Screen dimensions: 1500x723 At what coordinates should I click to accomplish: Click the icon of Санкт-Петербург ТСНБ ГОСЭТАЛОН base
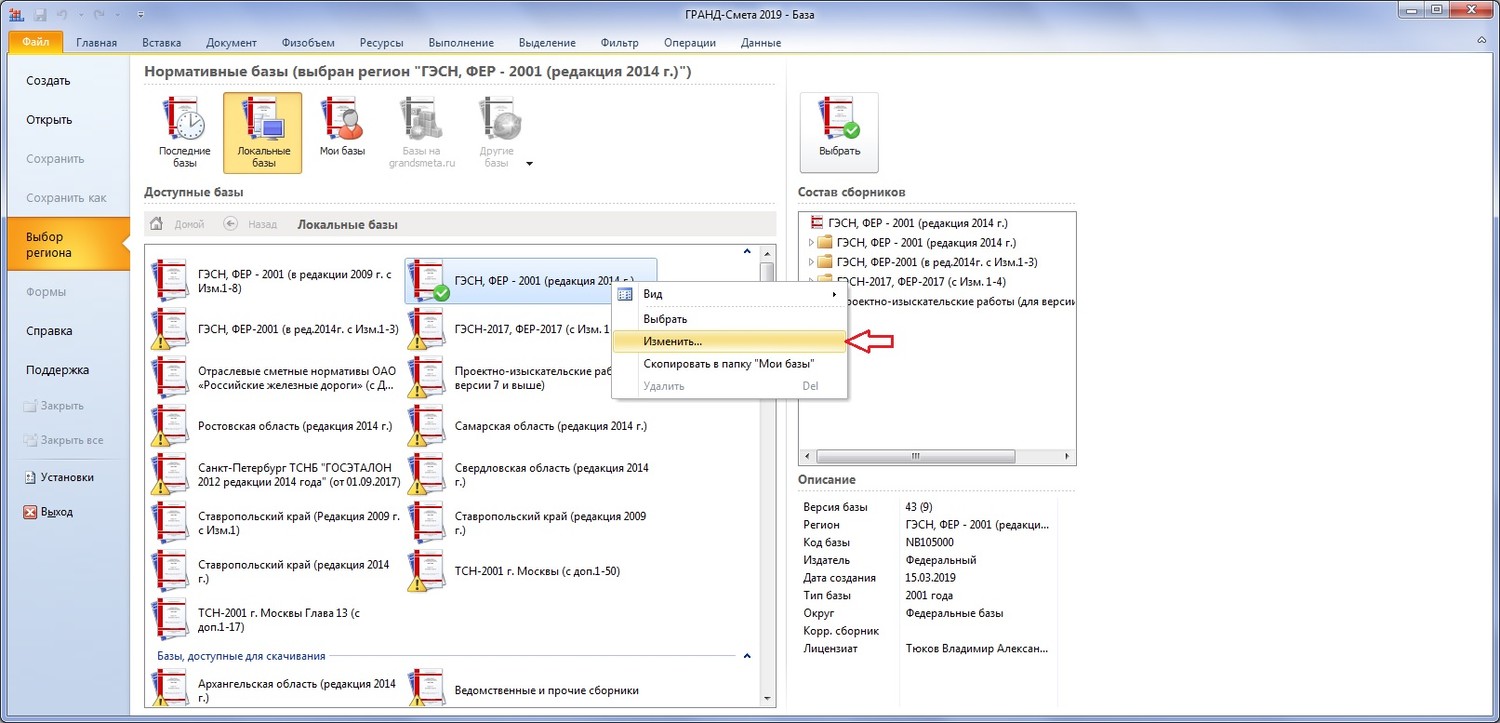[x=170, y=474]
